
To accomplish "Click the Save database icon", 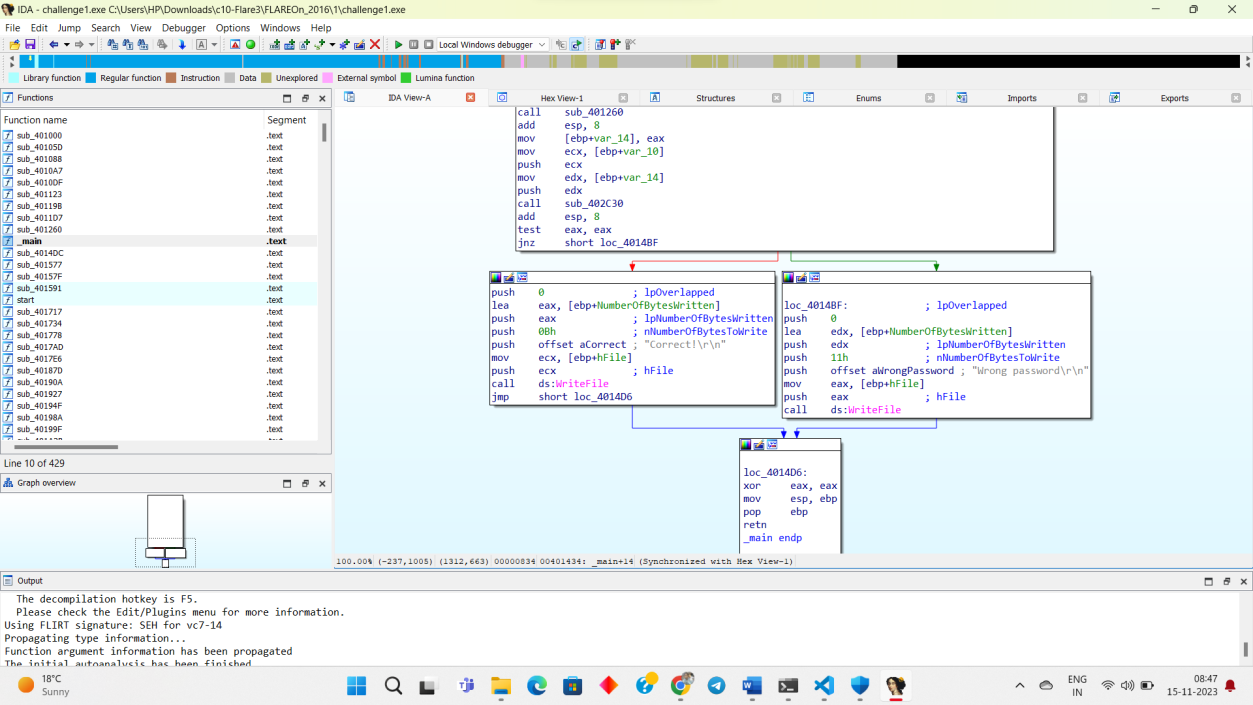I will point(30,45).
